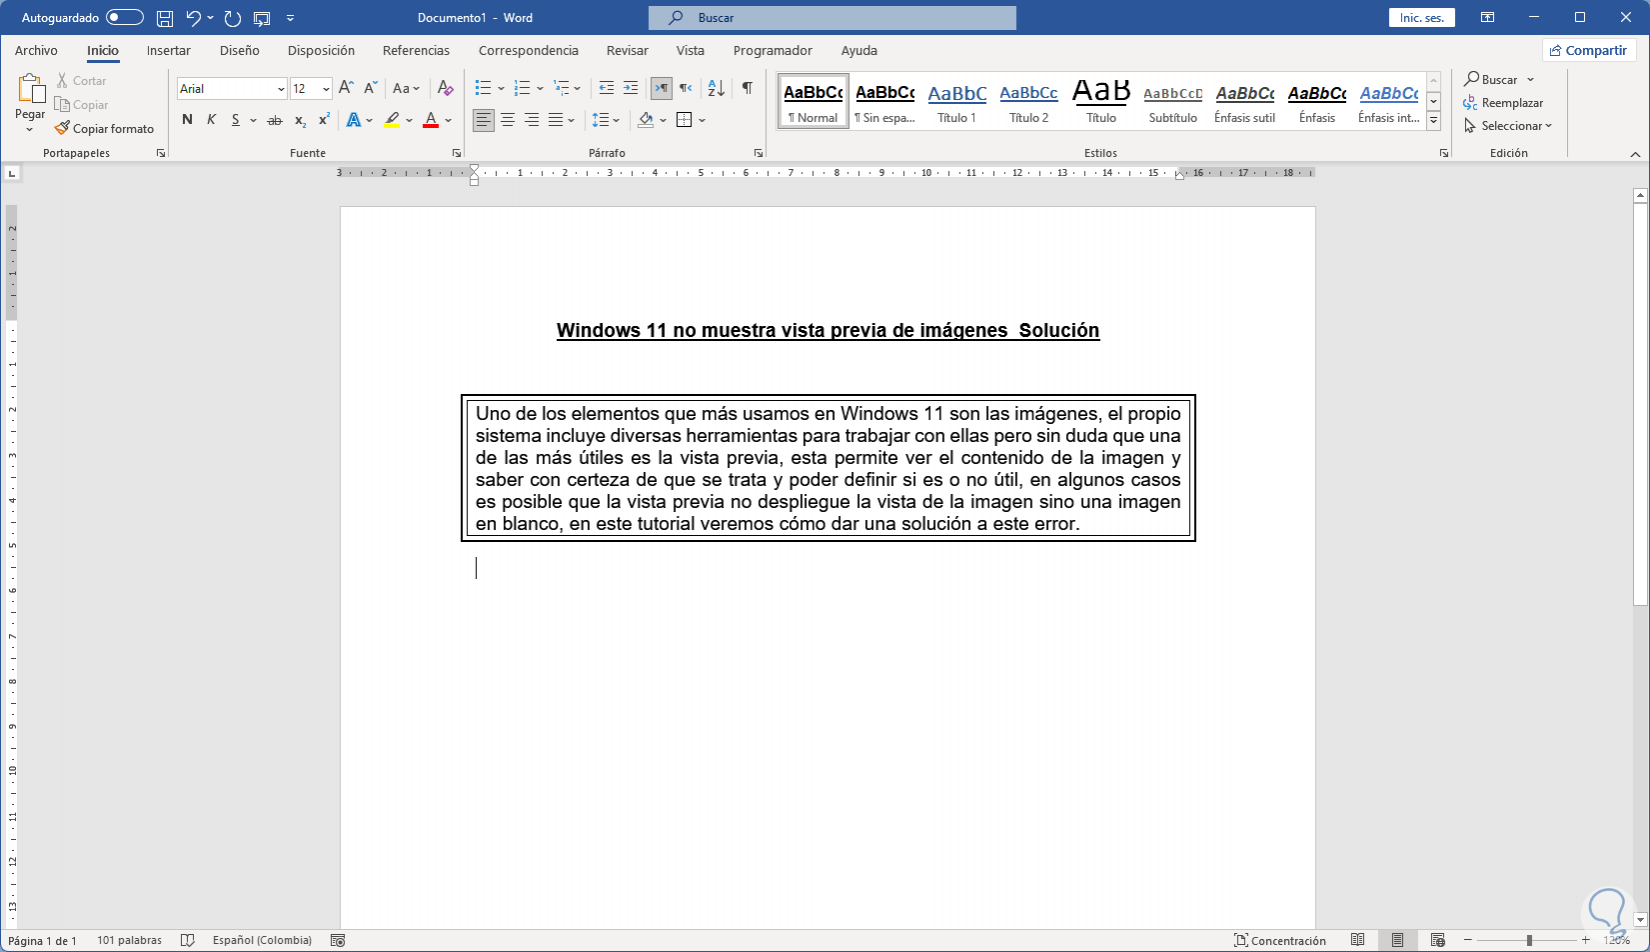The height and width of the screenshot is (952, 1650).
Task: Toggle print layout view in status bar
Action: (x=1397, y=940)
